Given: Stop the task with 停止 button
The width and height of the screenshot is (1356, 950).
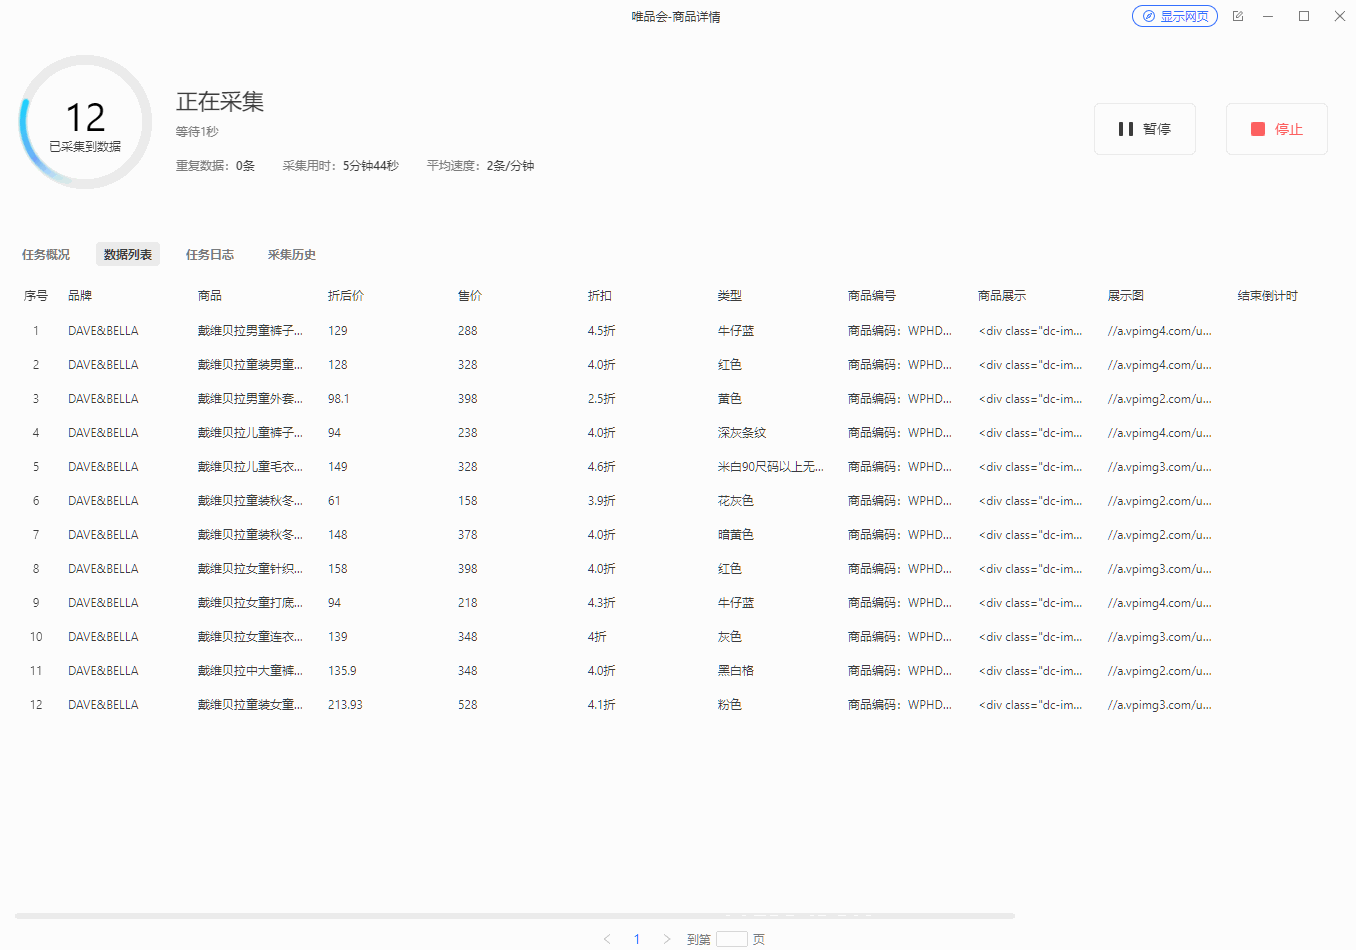Looking at the screenshot, I should [1277, 129].
